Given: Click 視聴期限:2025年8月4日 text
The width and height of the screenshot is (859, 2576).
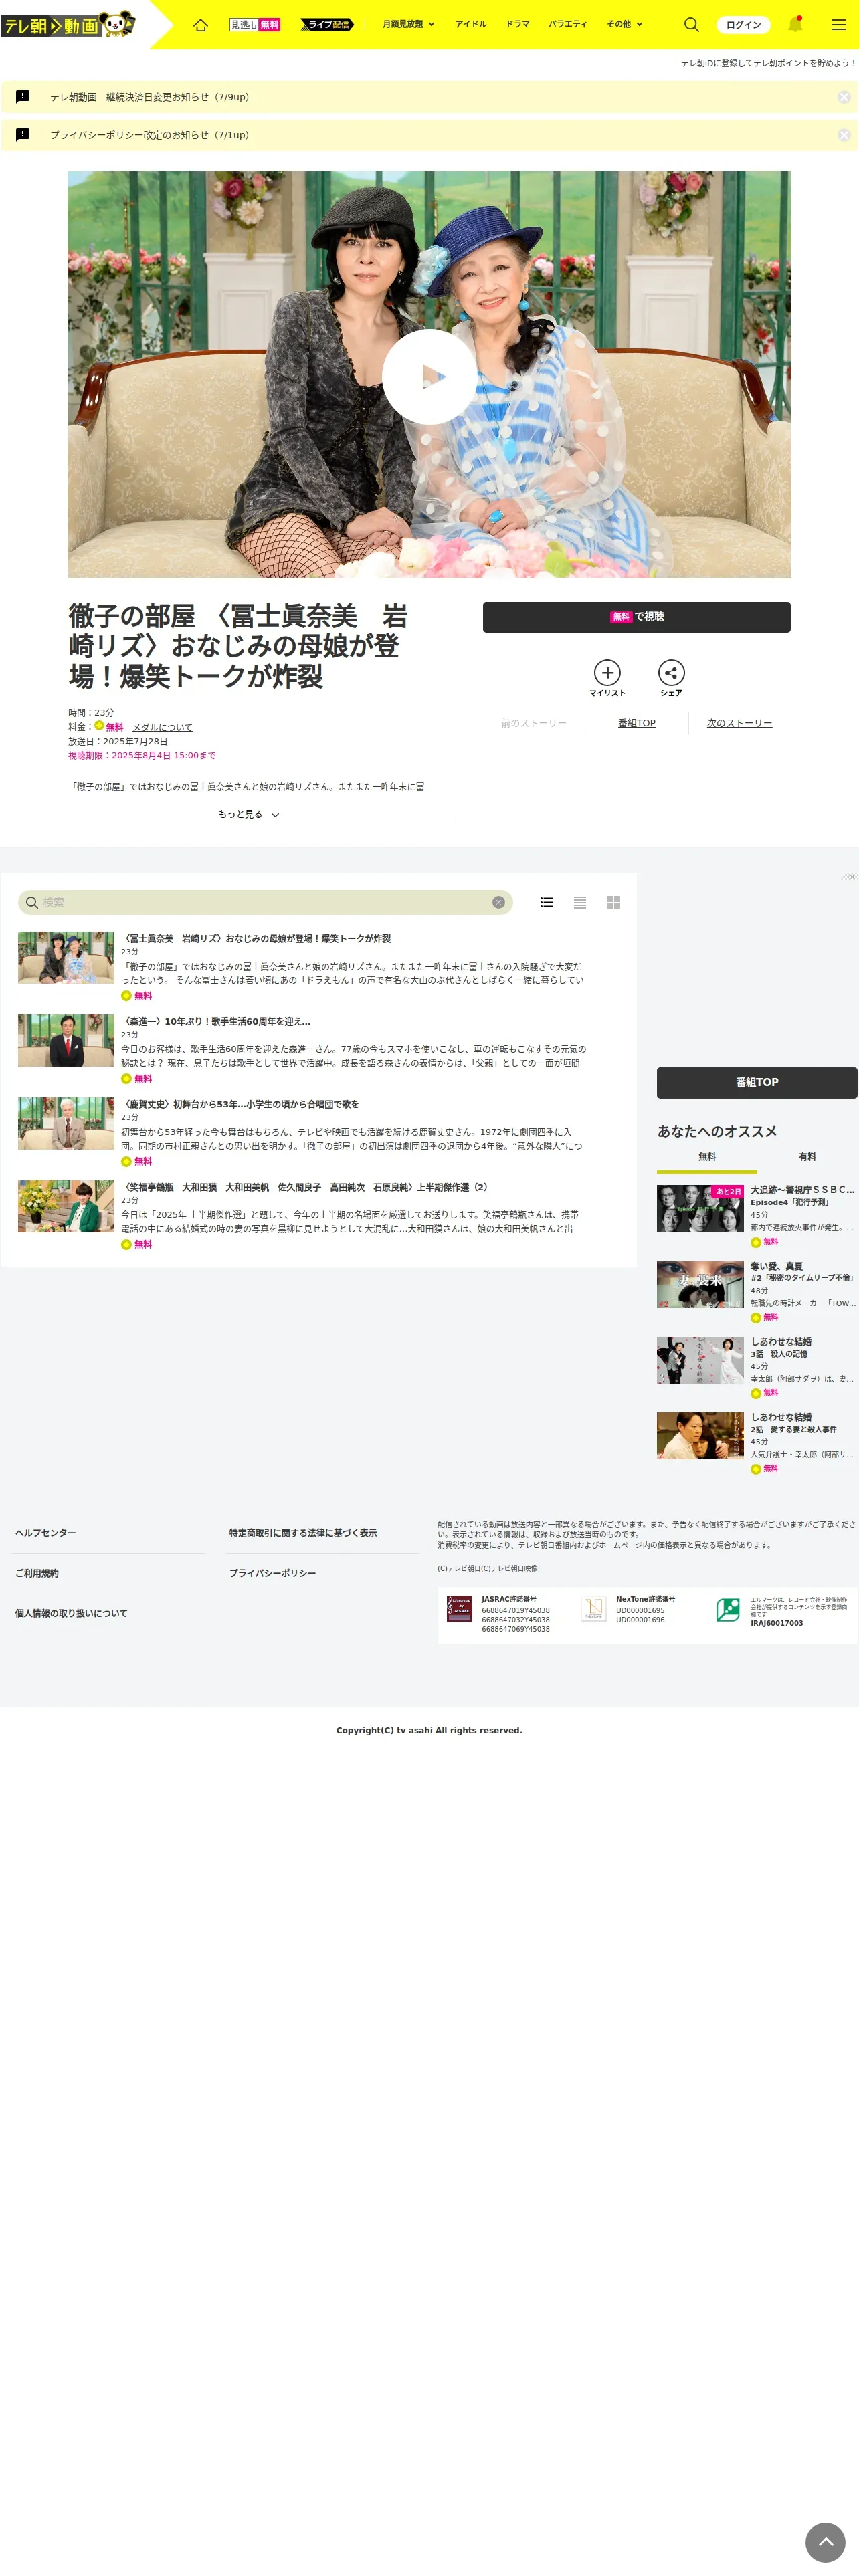Looking at the screenshot, I should tap(142, 755).
